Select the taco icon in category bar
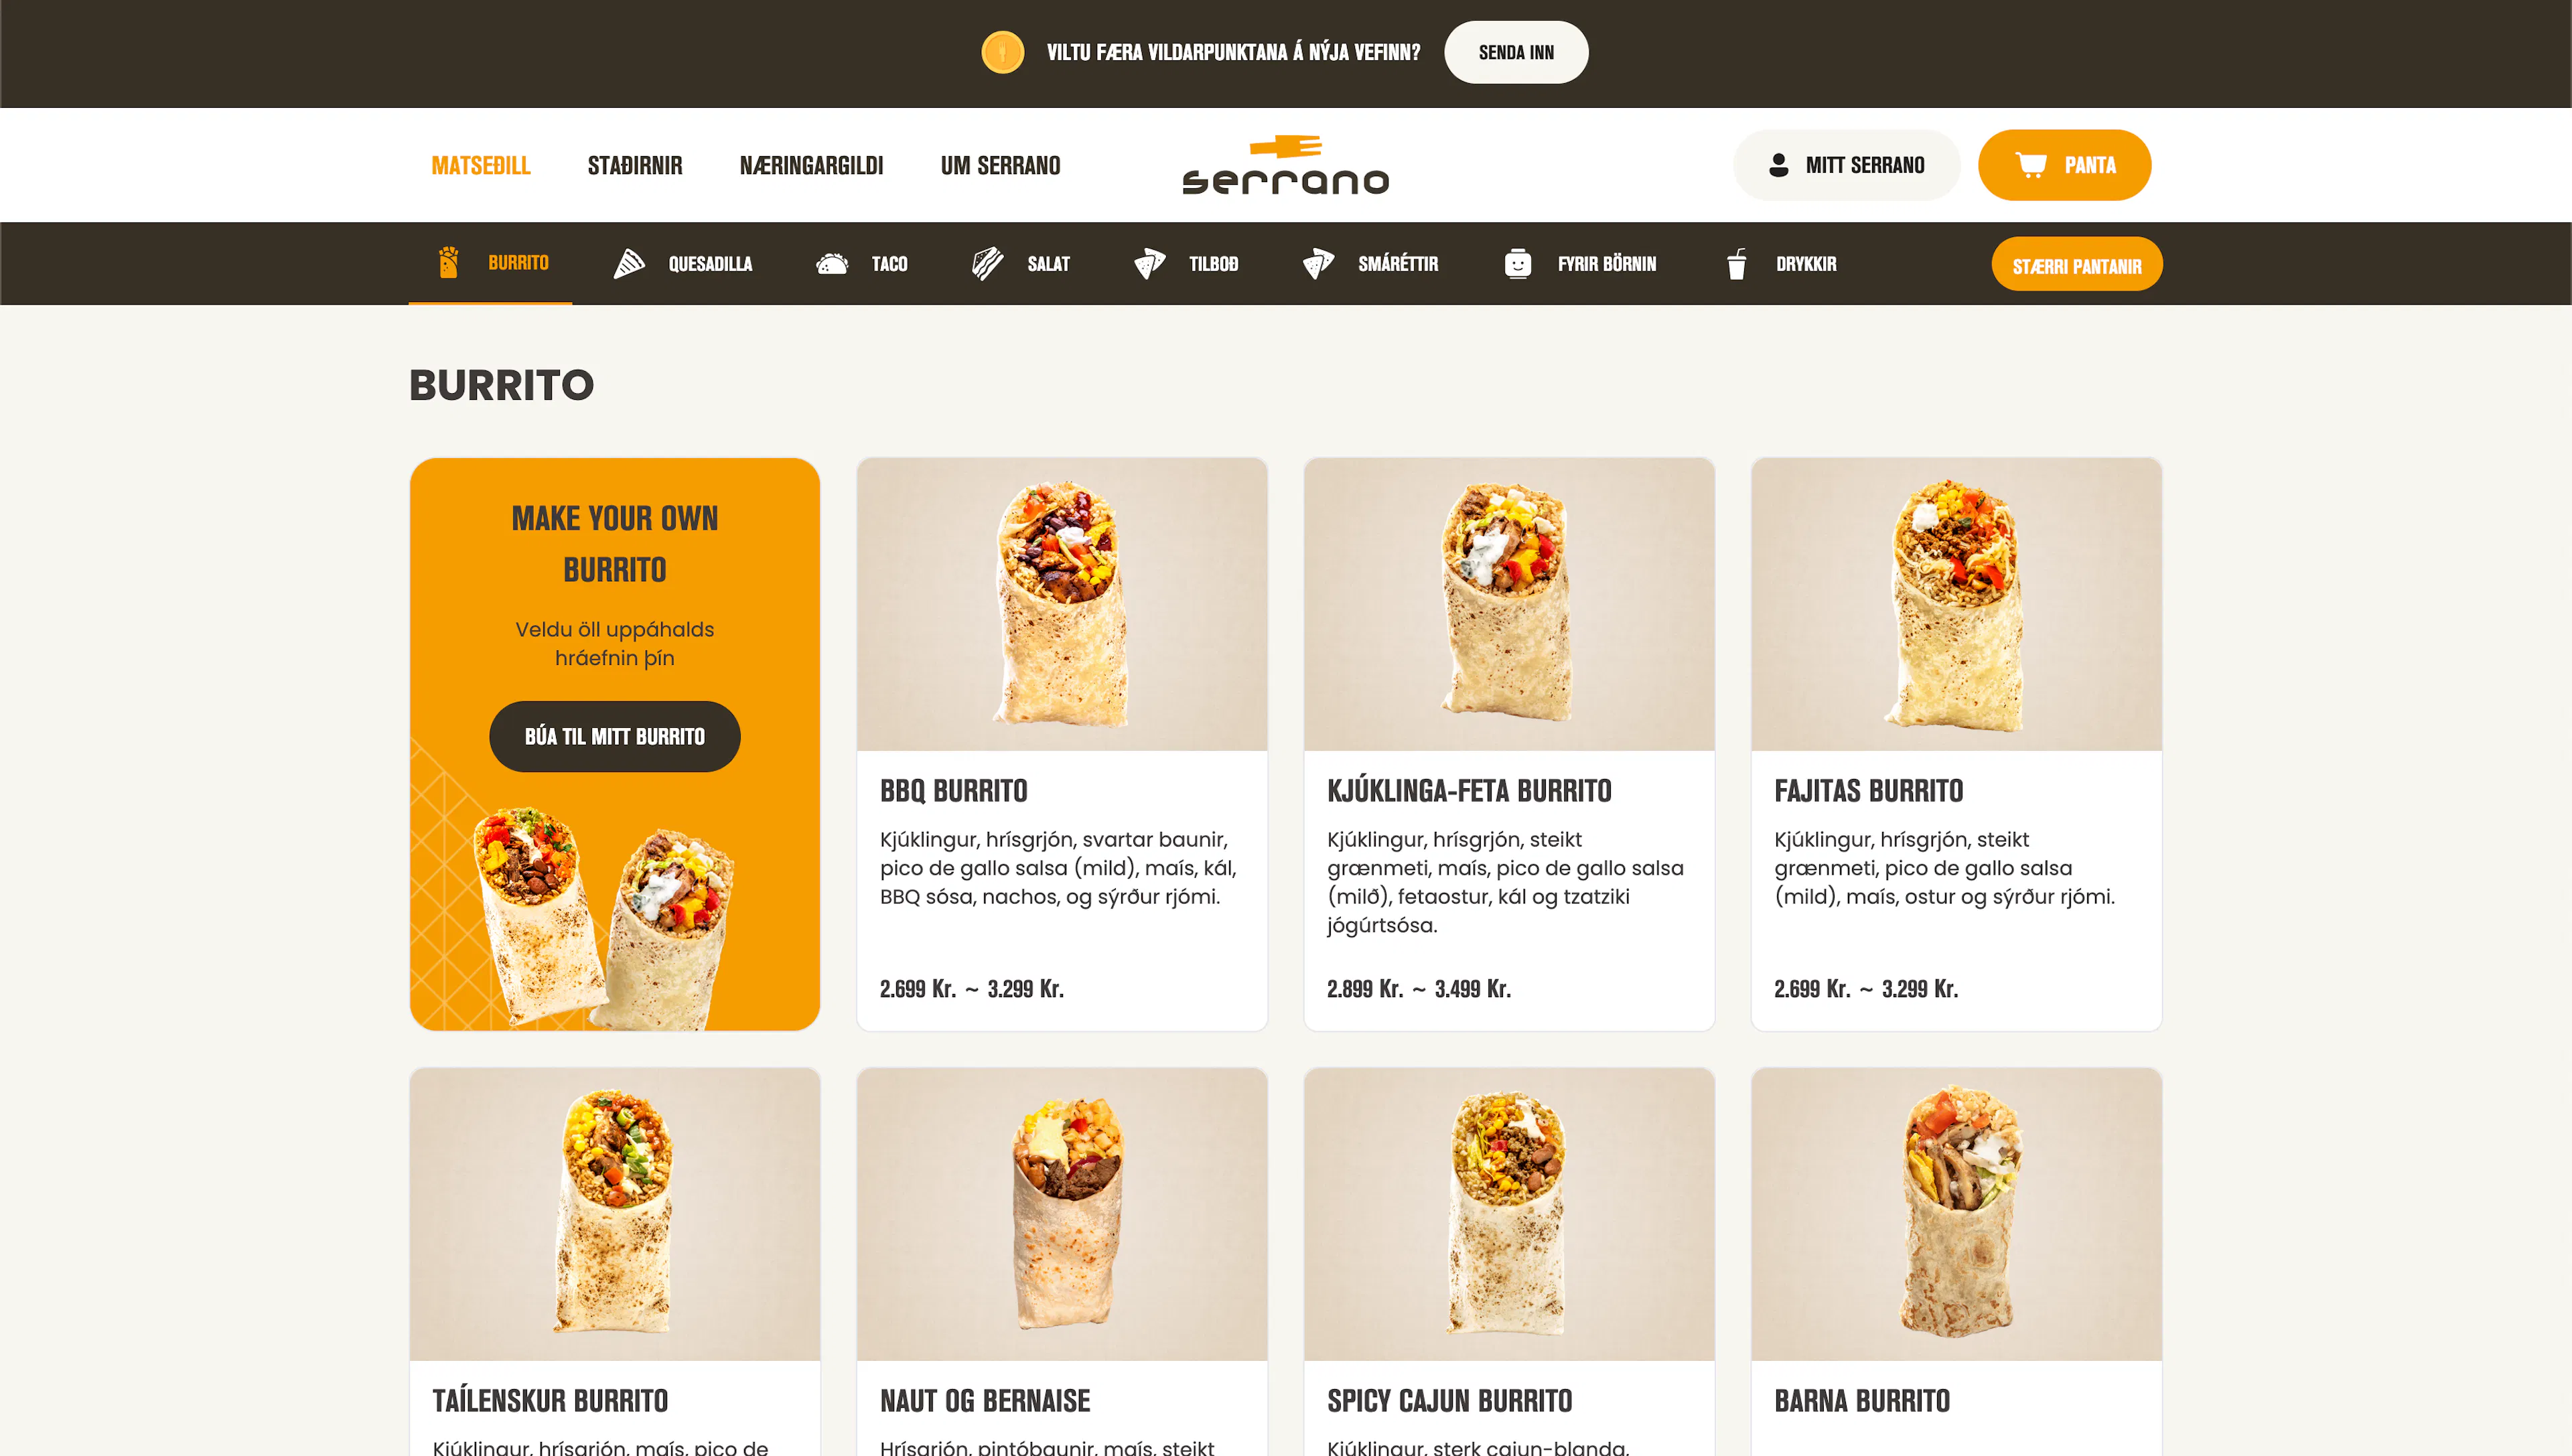Screen dimensions: 2572x1456 tap(831, 264)
